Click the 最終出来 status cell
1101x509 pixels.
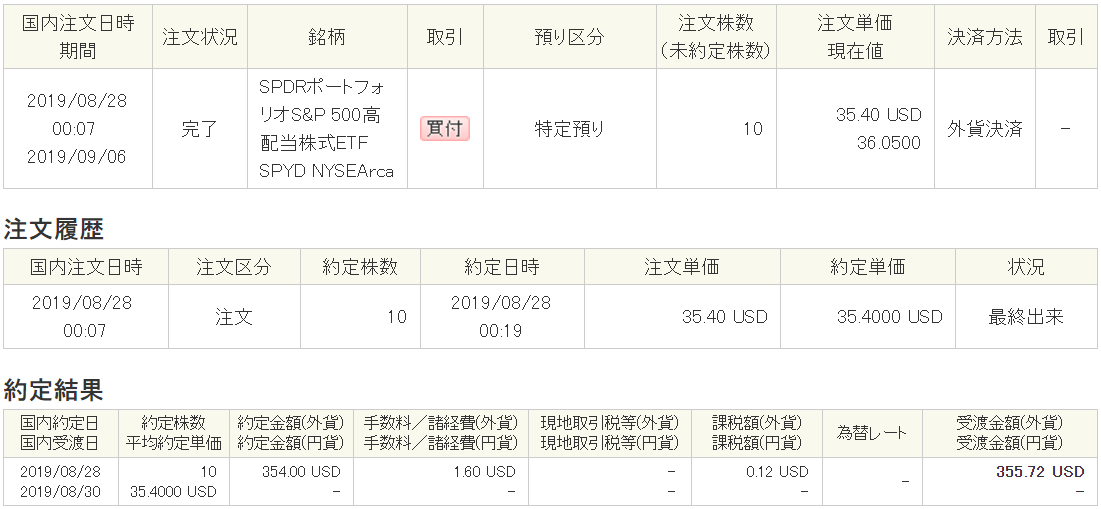[x=1025, y=317]
